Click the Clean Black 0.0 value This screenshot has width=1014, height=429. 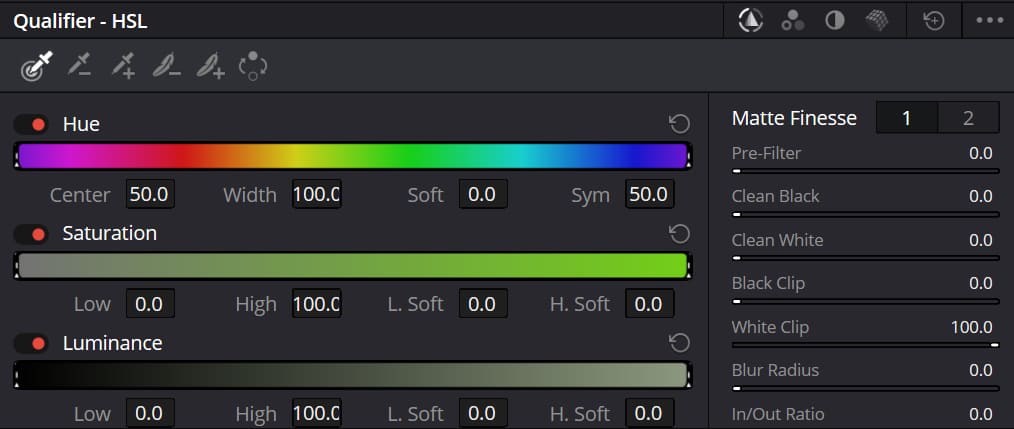[980, 197]
